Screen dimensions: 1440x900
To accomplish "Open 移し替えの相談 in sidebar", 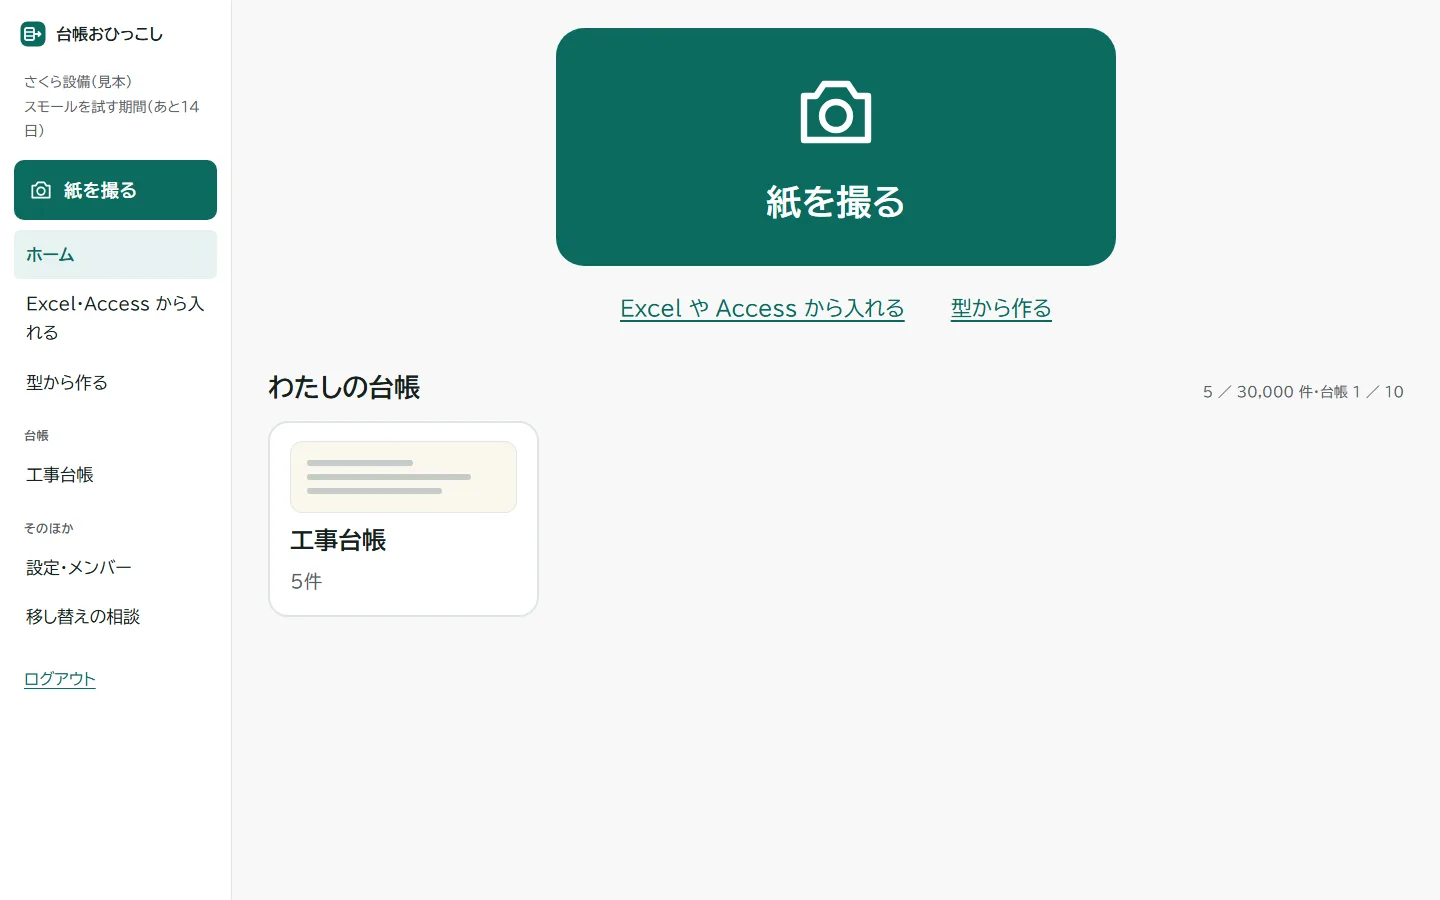I will click(115, 617).
